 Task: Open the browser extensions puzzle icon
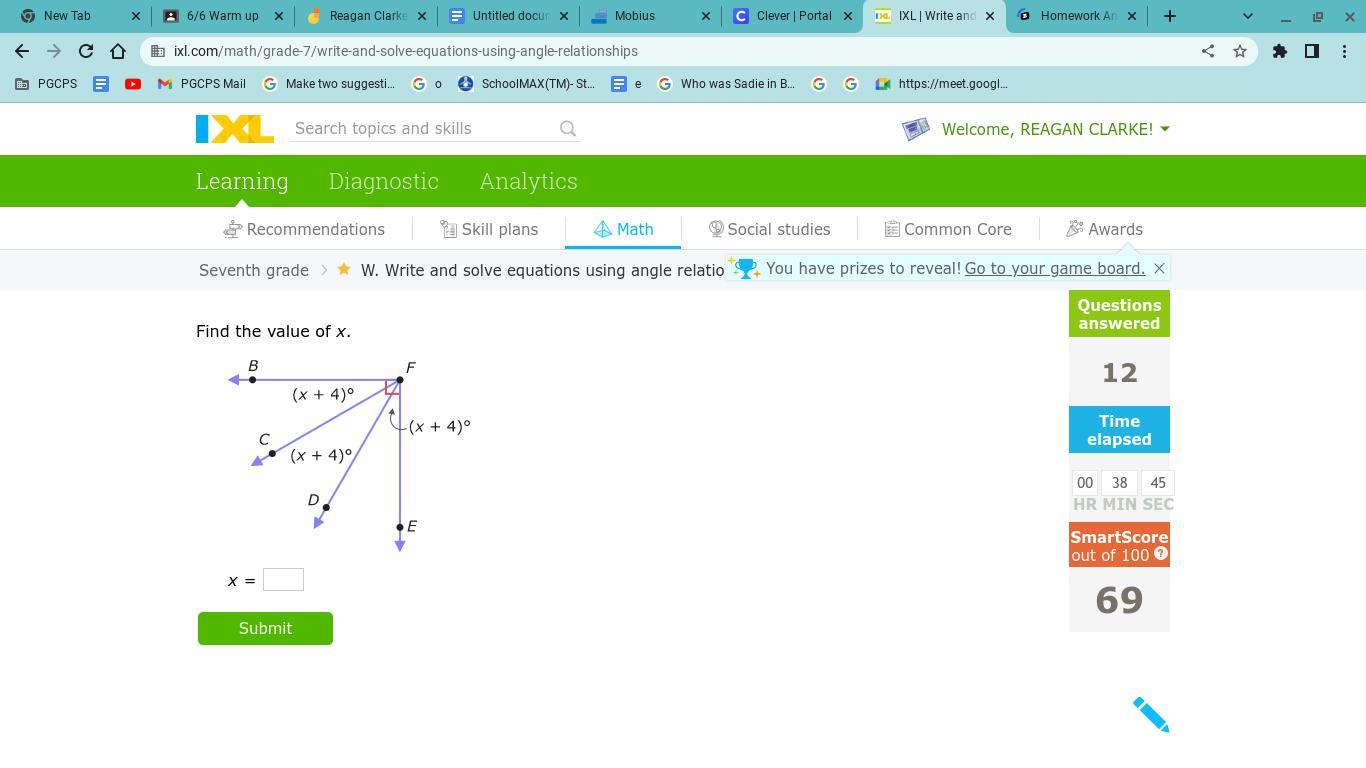(x=1279, y=51)
